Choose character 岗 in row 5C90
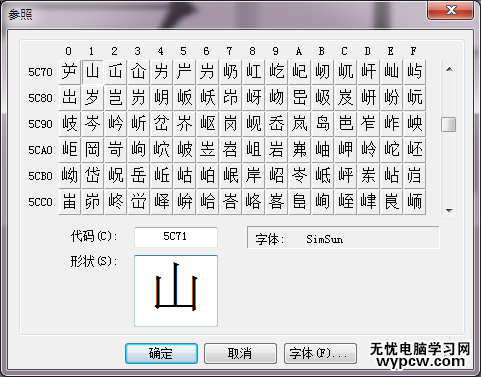The height and width of the screenshot is (377, 481). pyautogui.click(x=231, y=124)
